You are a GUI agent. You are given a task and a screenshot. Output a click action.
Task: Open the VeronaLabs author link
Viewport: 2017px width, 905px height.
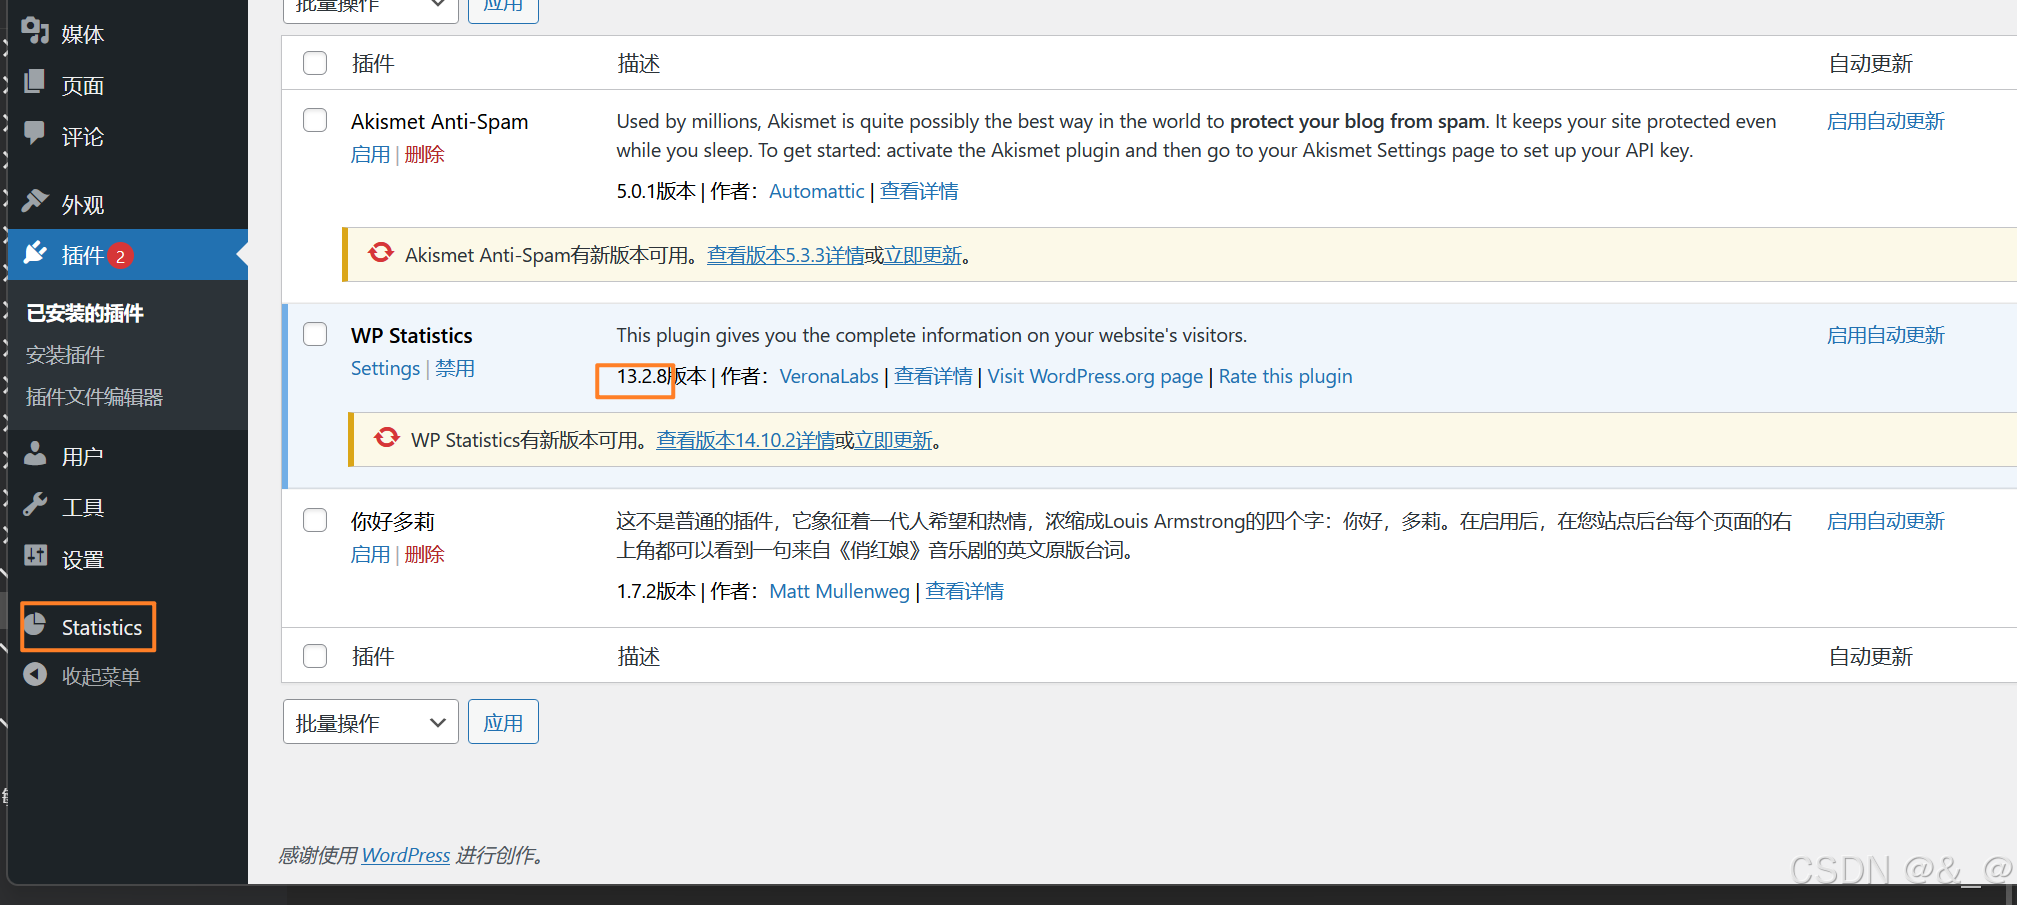click(829, 376)
